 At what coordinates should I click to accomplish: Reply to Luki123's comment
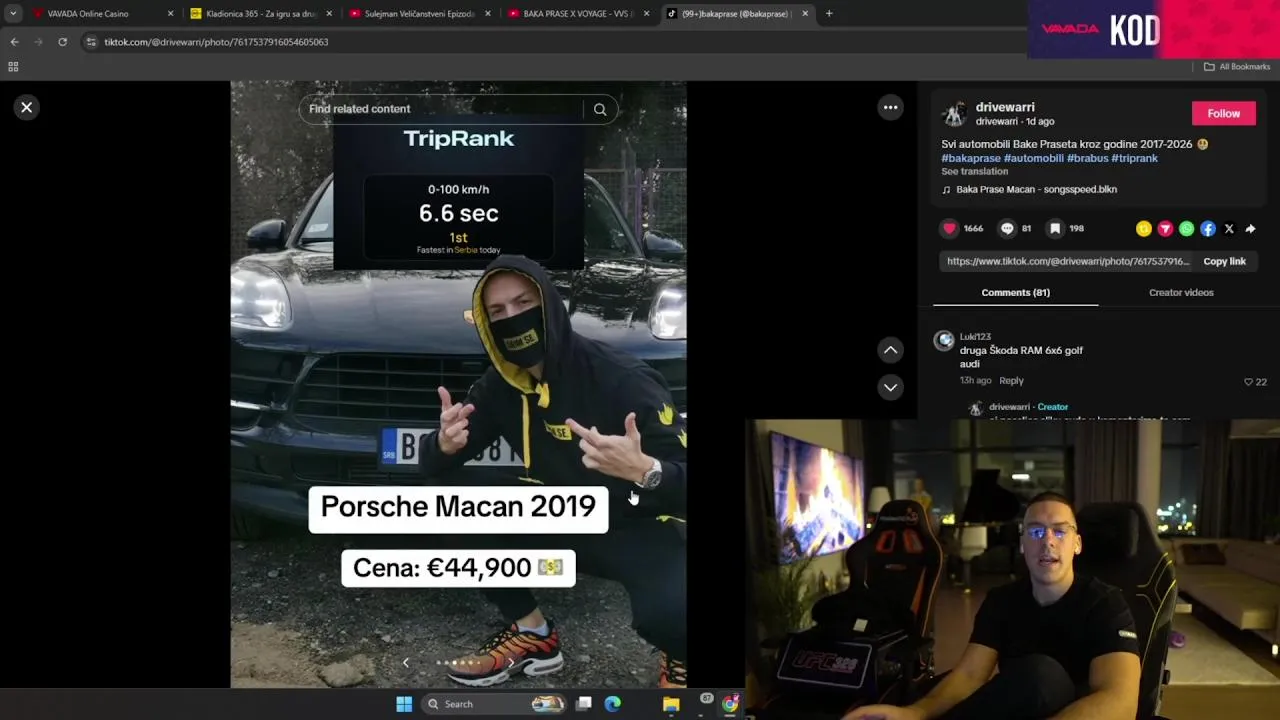coord(1011,380)
